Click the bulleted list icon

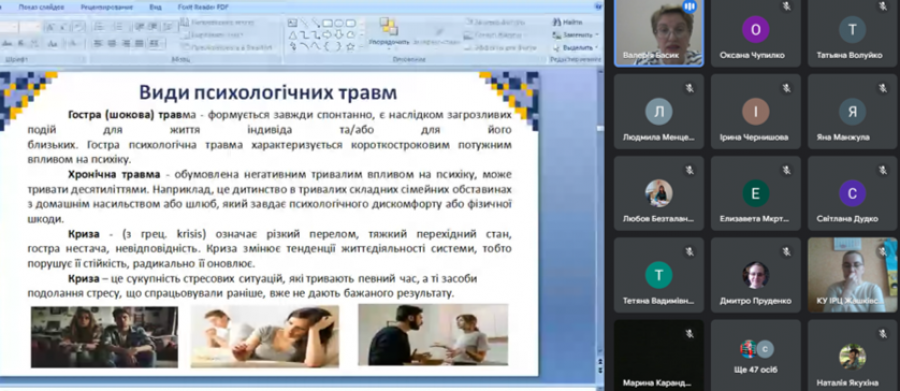99,26
